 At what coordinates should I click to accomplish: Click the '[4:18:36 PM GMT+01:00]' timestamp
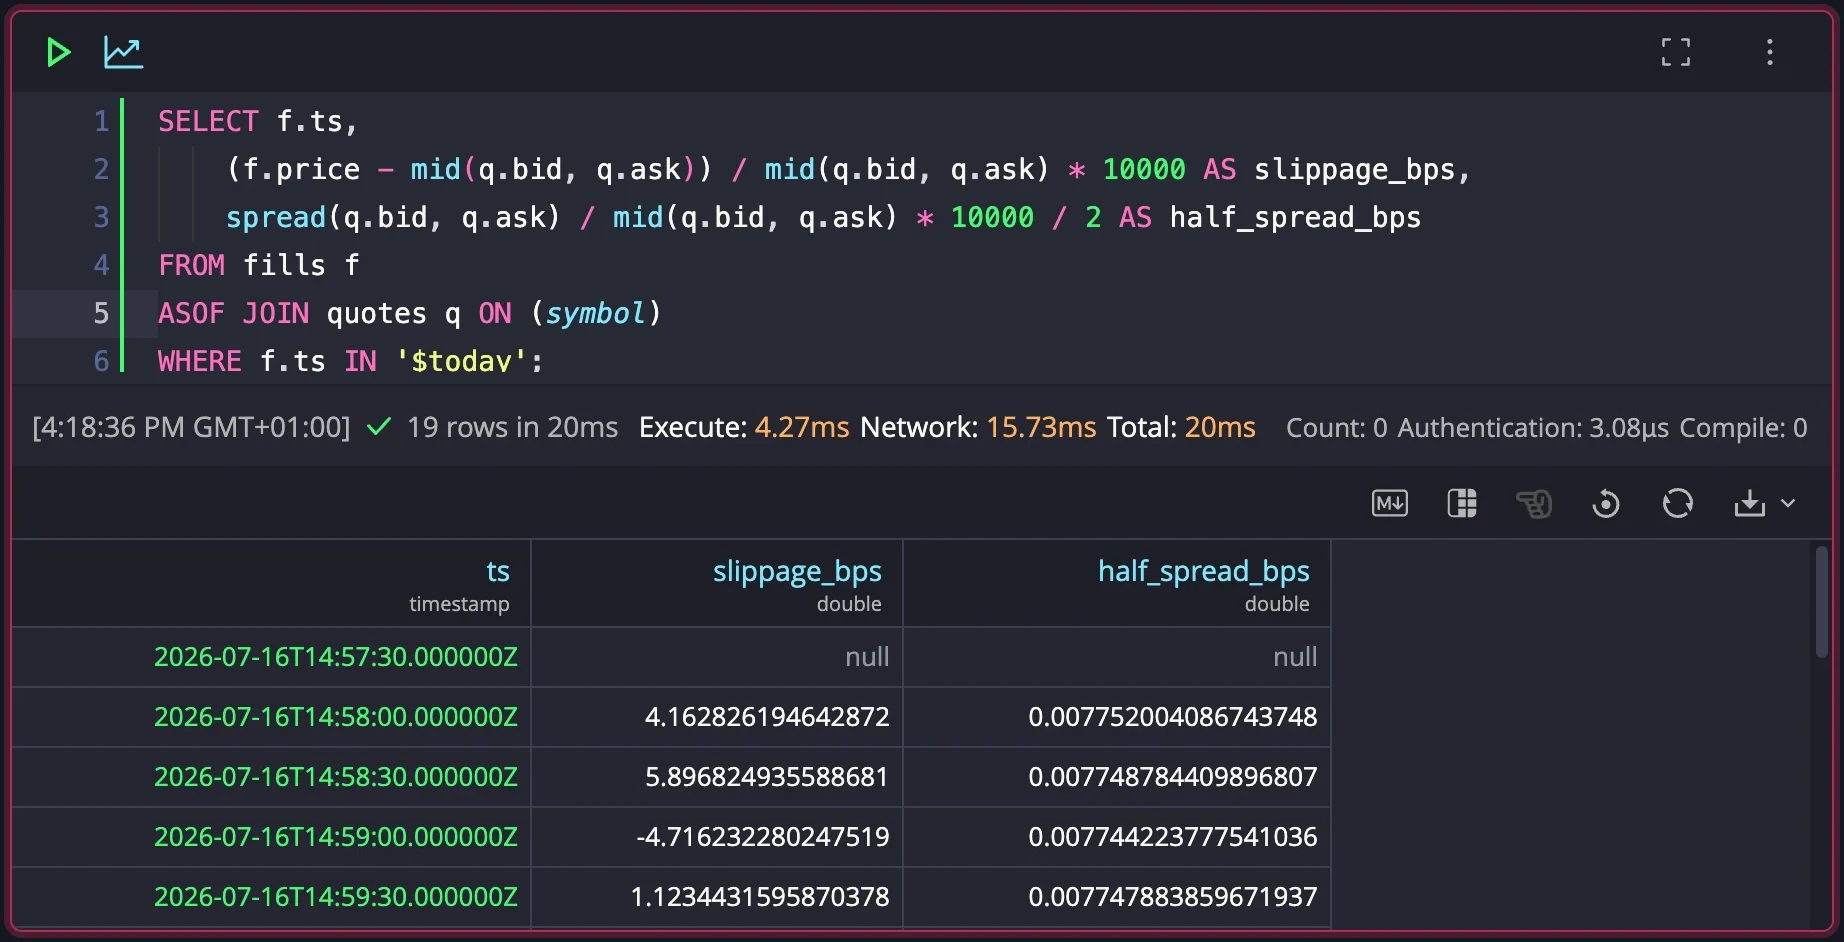coord(191,427)
